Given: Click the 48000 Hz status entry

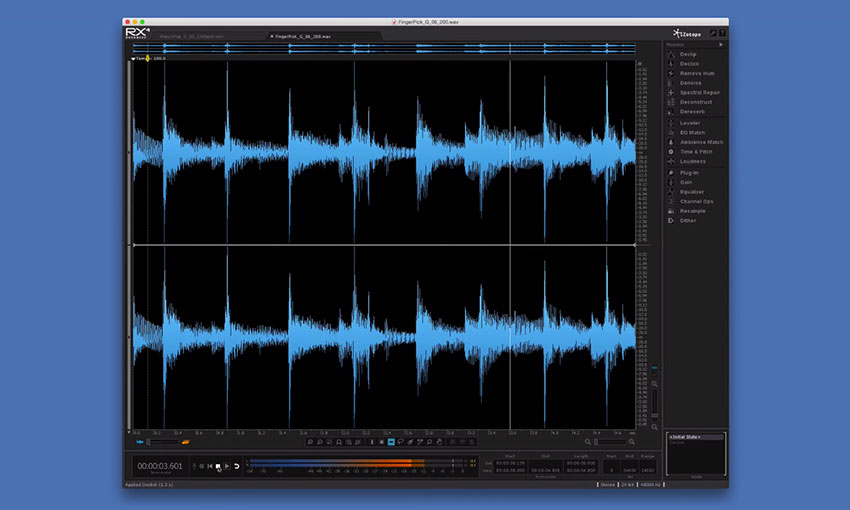Looking at the screenshot, I should click(x=650, y=485).
